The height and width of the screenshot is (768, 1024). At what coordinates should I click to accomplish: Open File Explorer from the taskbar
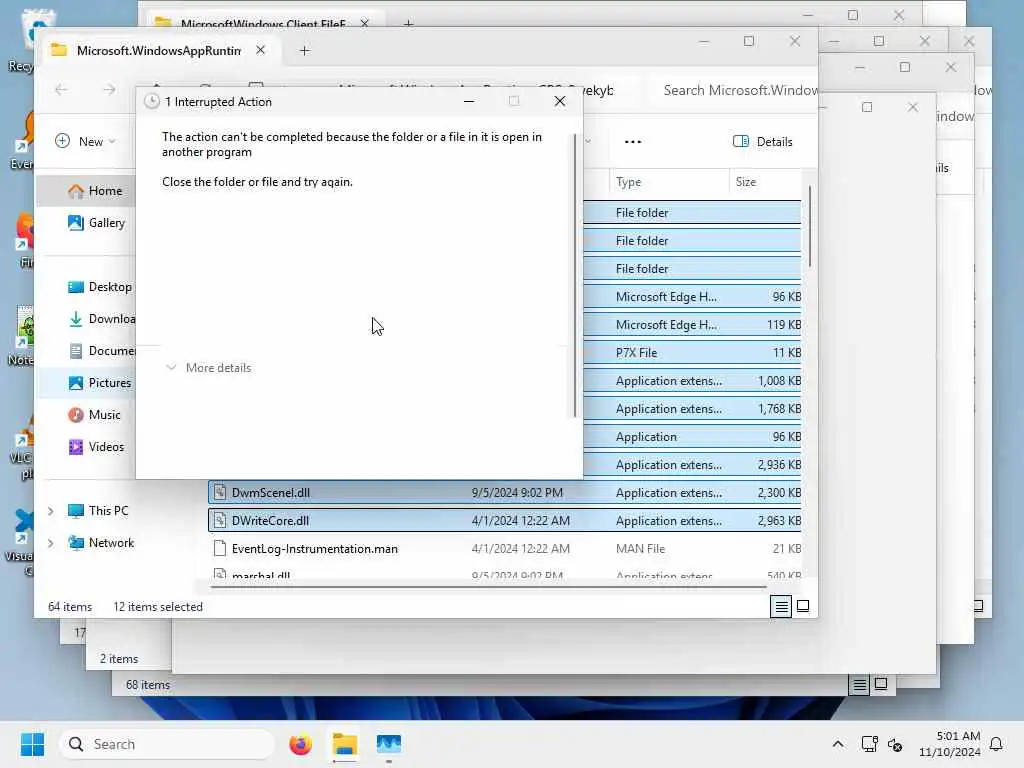[x=345, y=744]
